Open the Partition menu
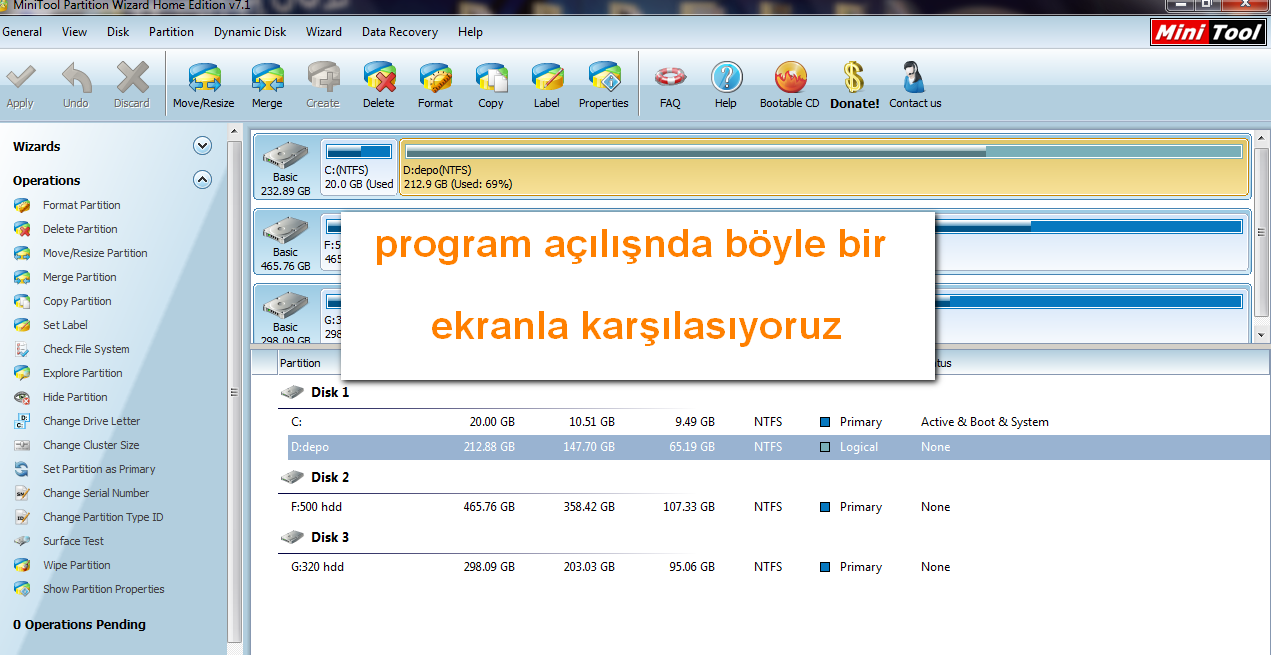Image resolution: width=1271 pixels, height=655 pixels. pyautogui.click(x=171, y=32)
